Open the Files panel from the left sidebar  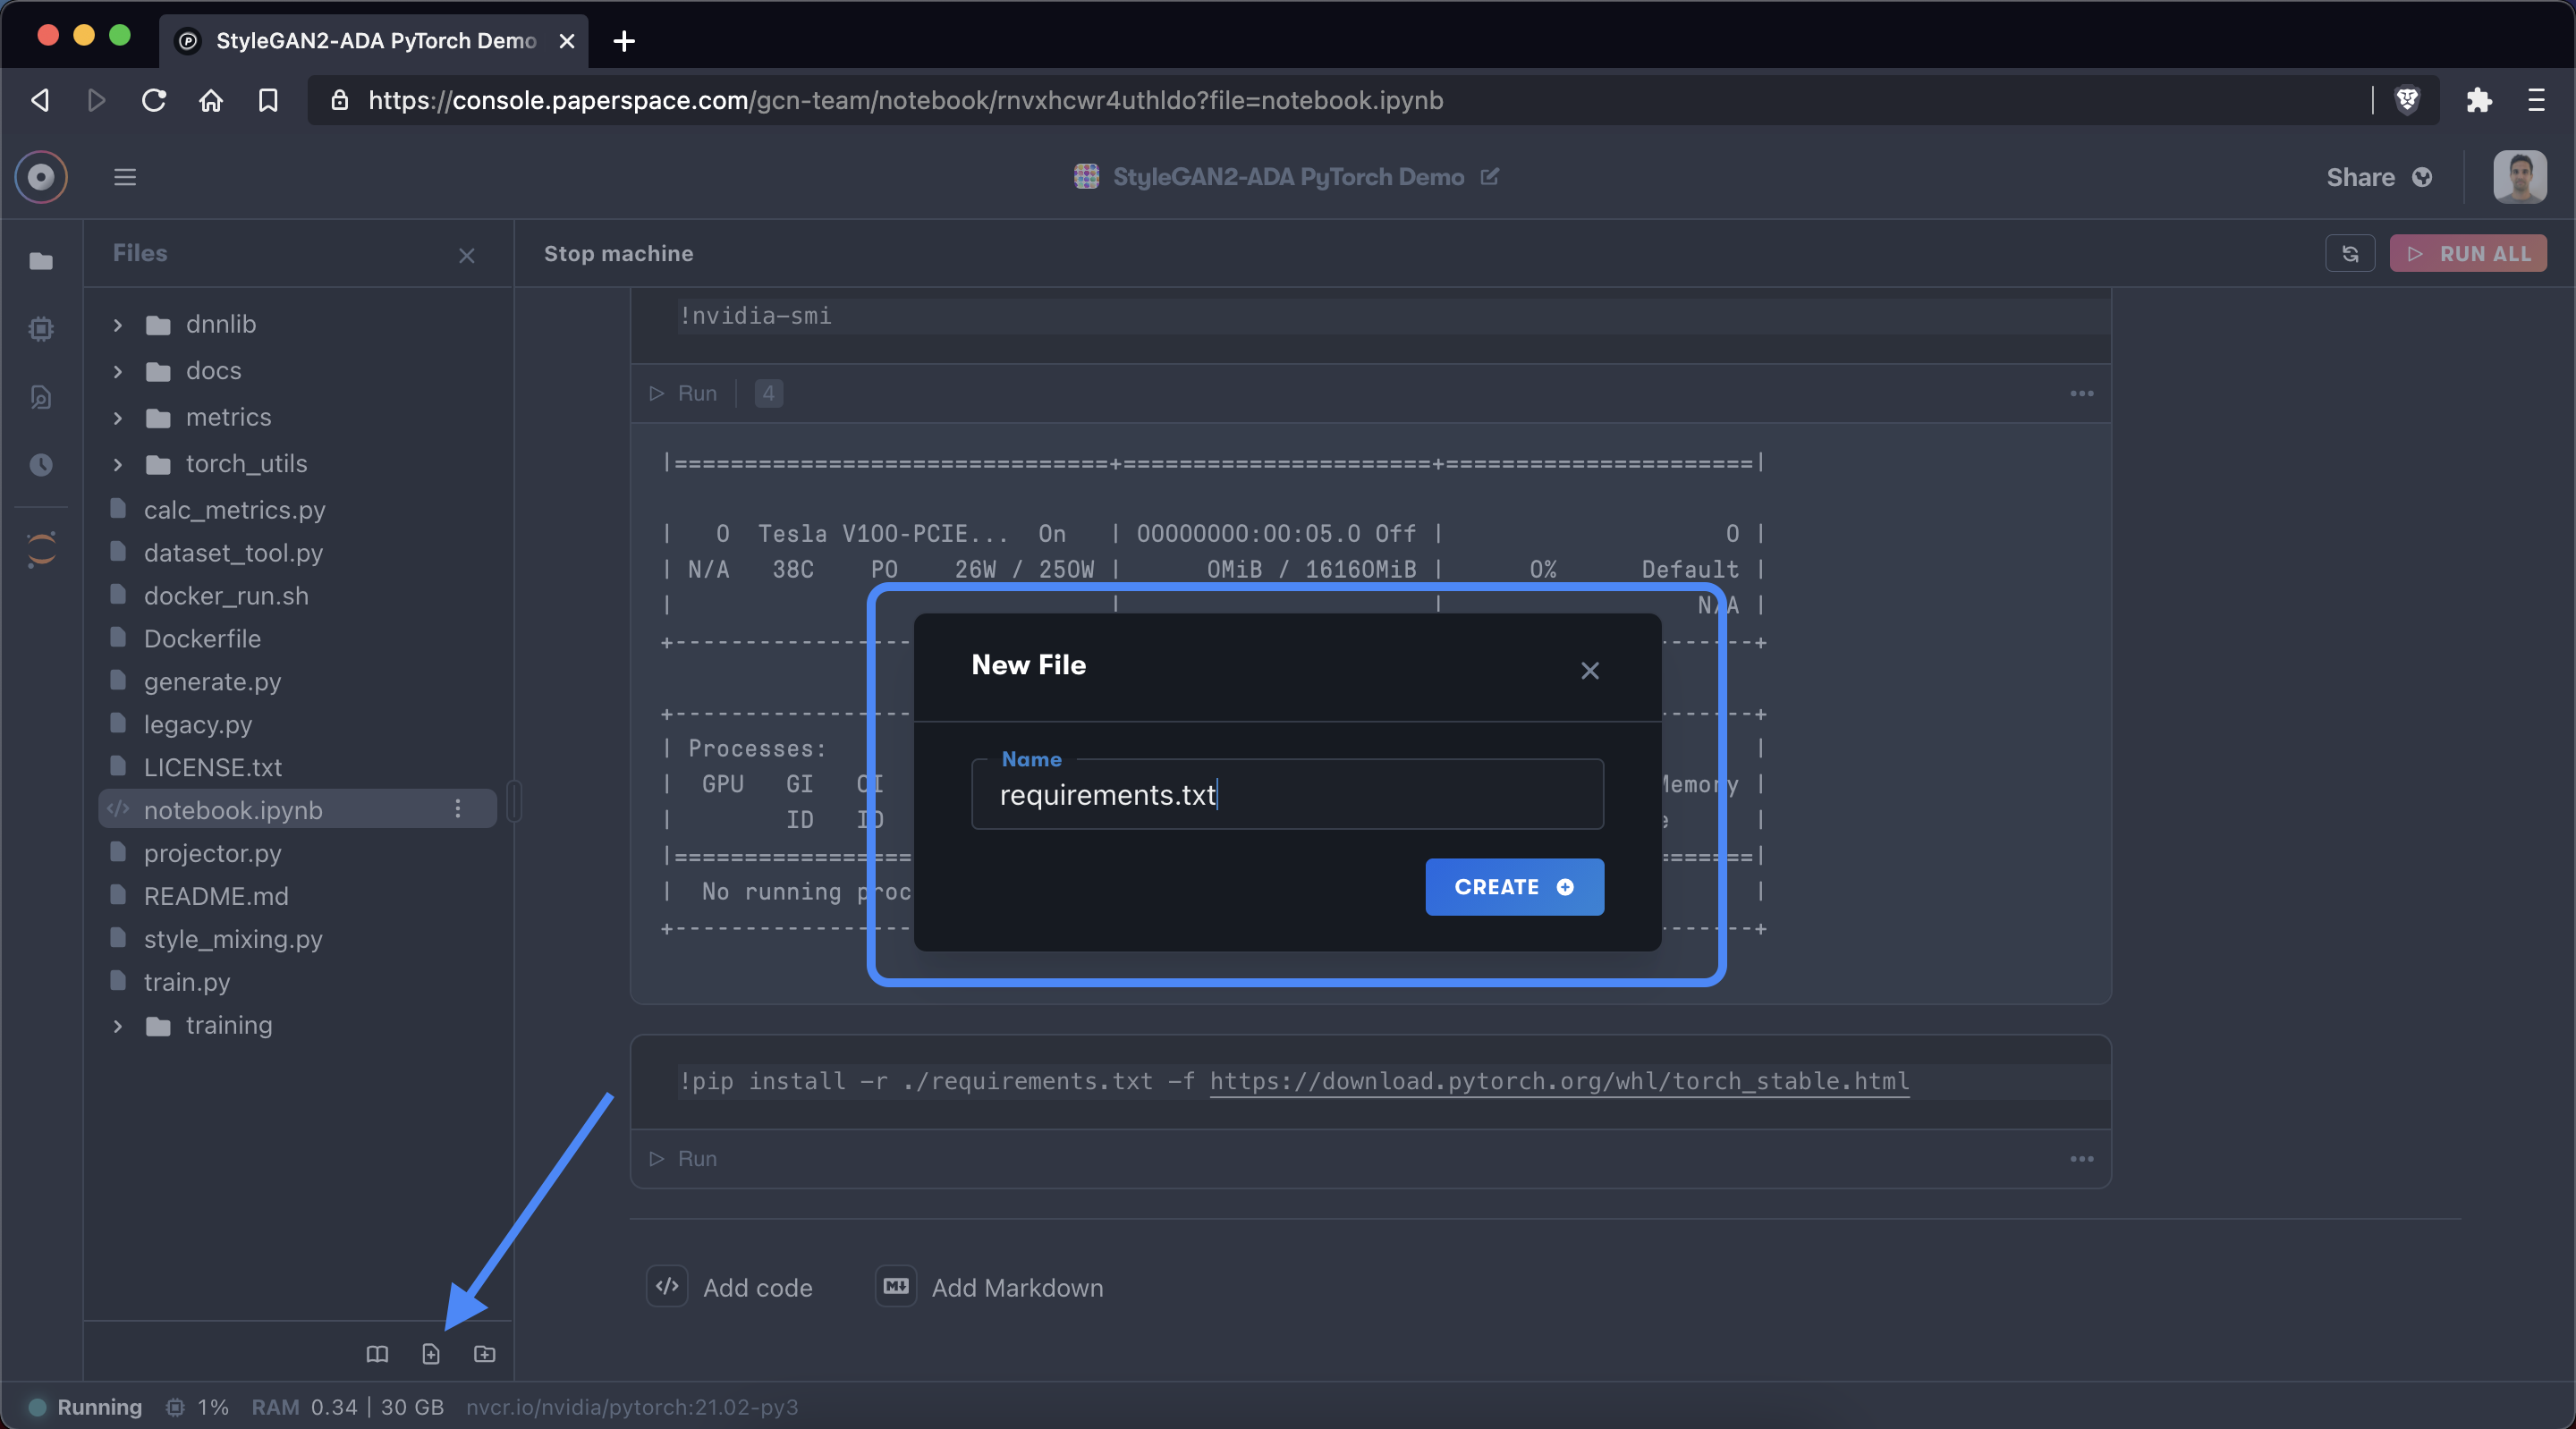click(41, 262)
